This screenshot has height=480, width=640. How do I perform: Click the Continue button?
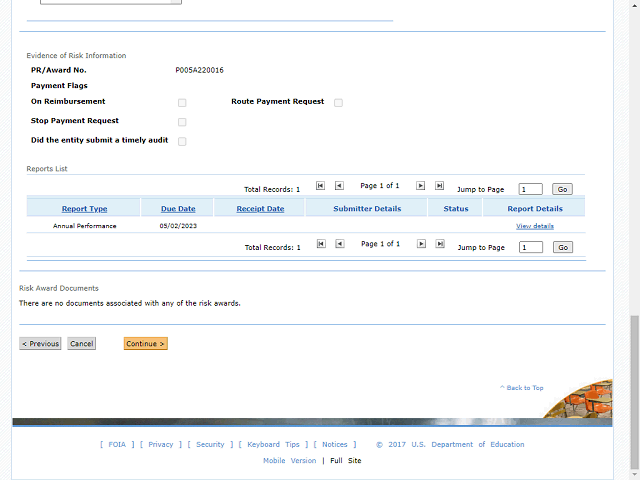pyautogui.click(x=146, y=344)
